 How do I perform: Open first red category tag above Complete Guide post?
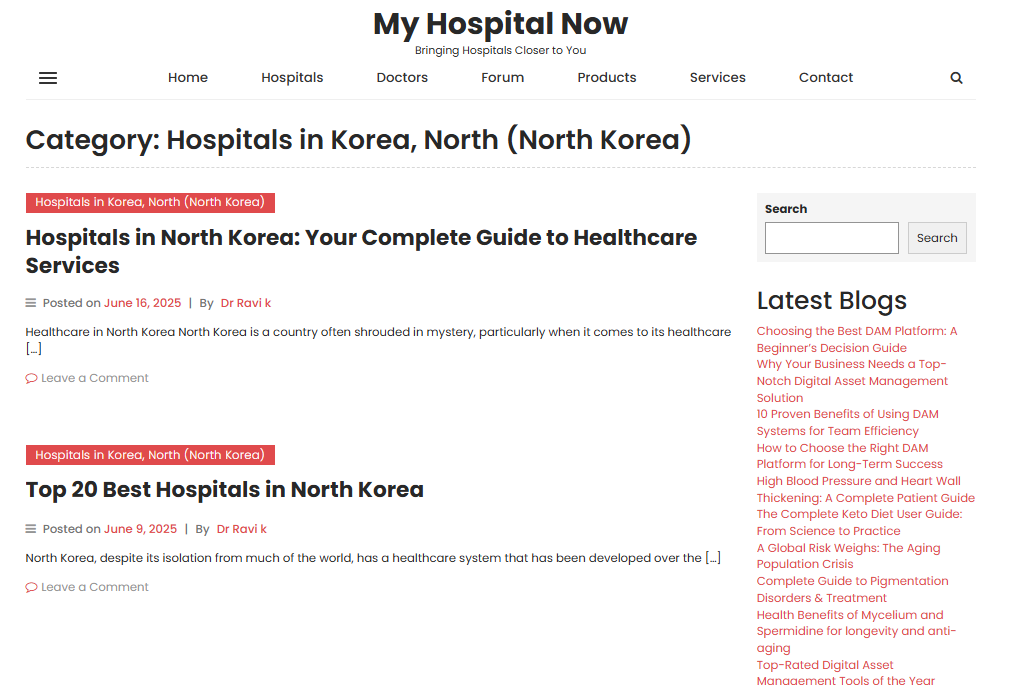[150, 202]
